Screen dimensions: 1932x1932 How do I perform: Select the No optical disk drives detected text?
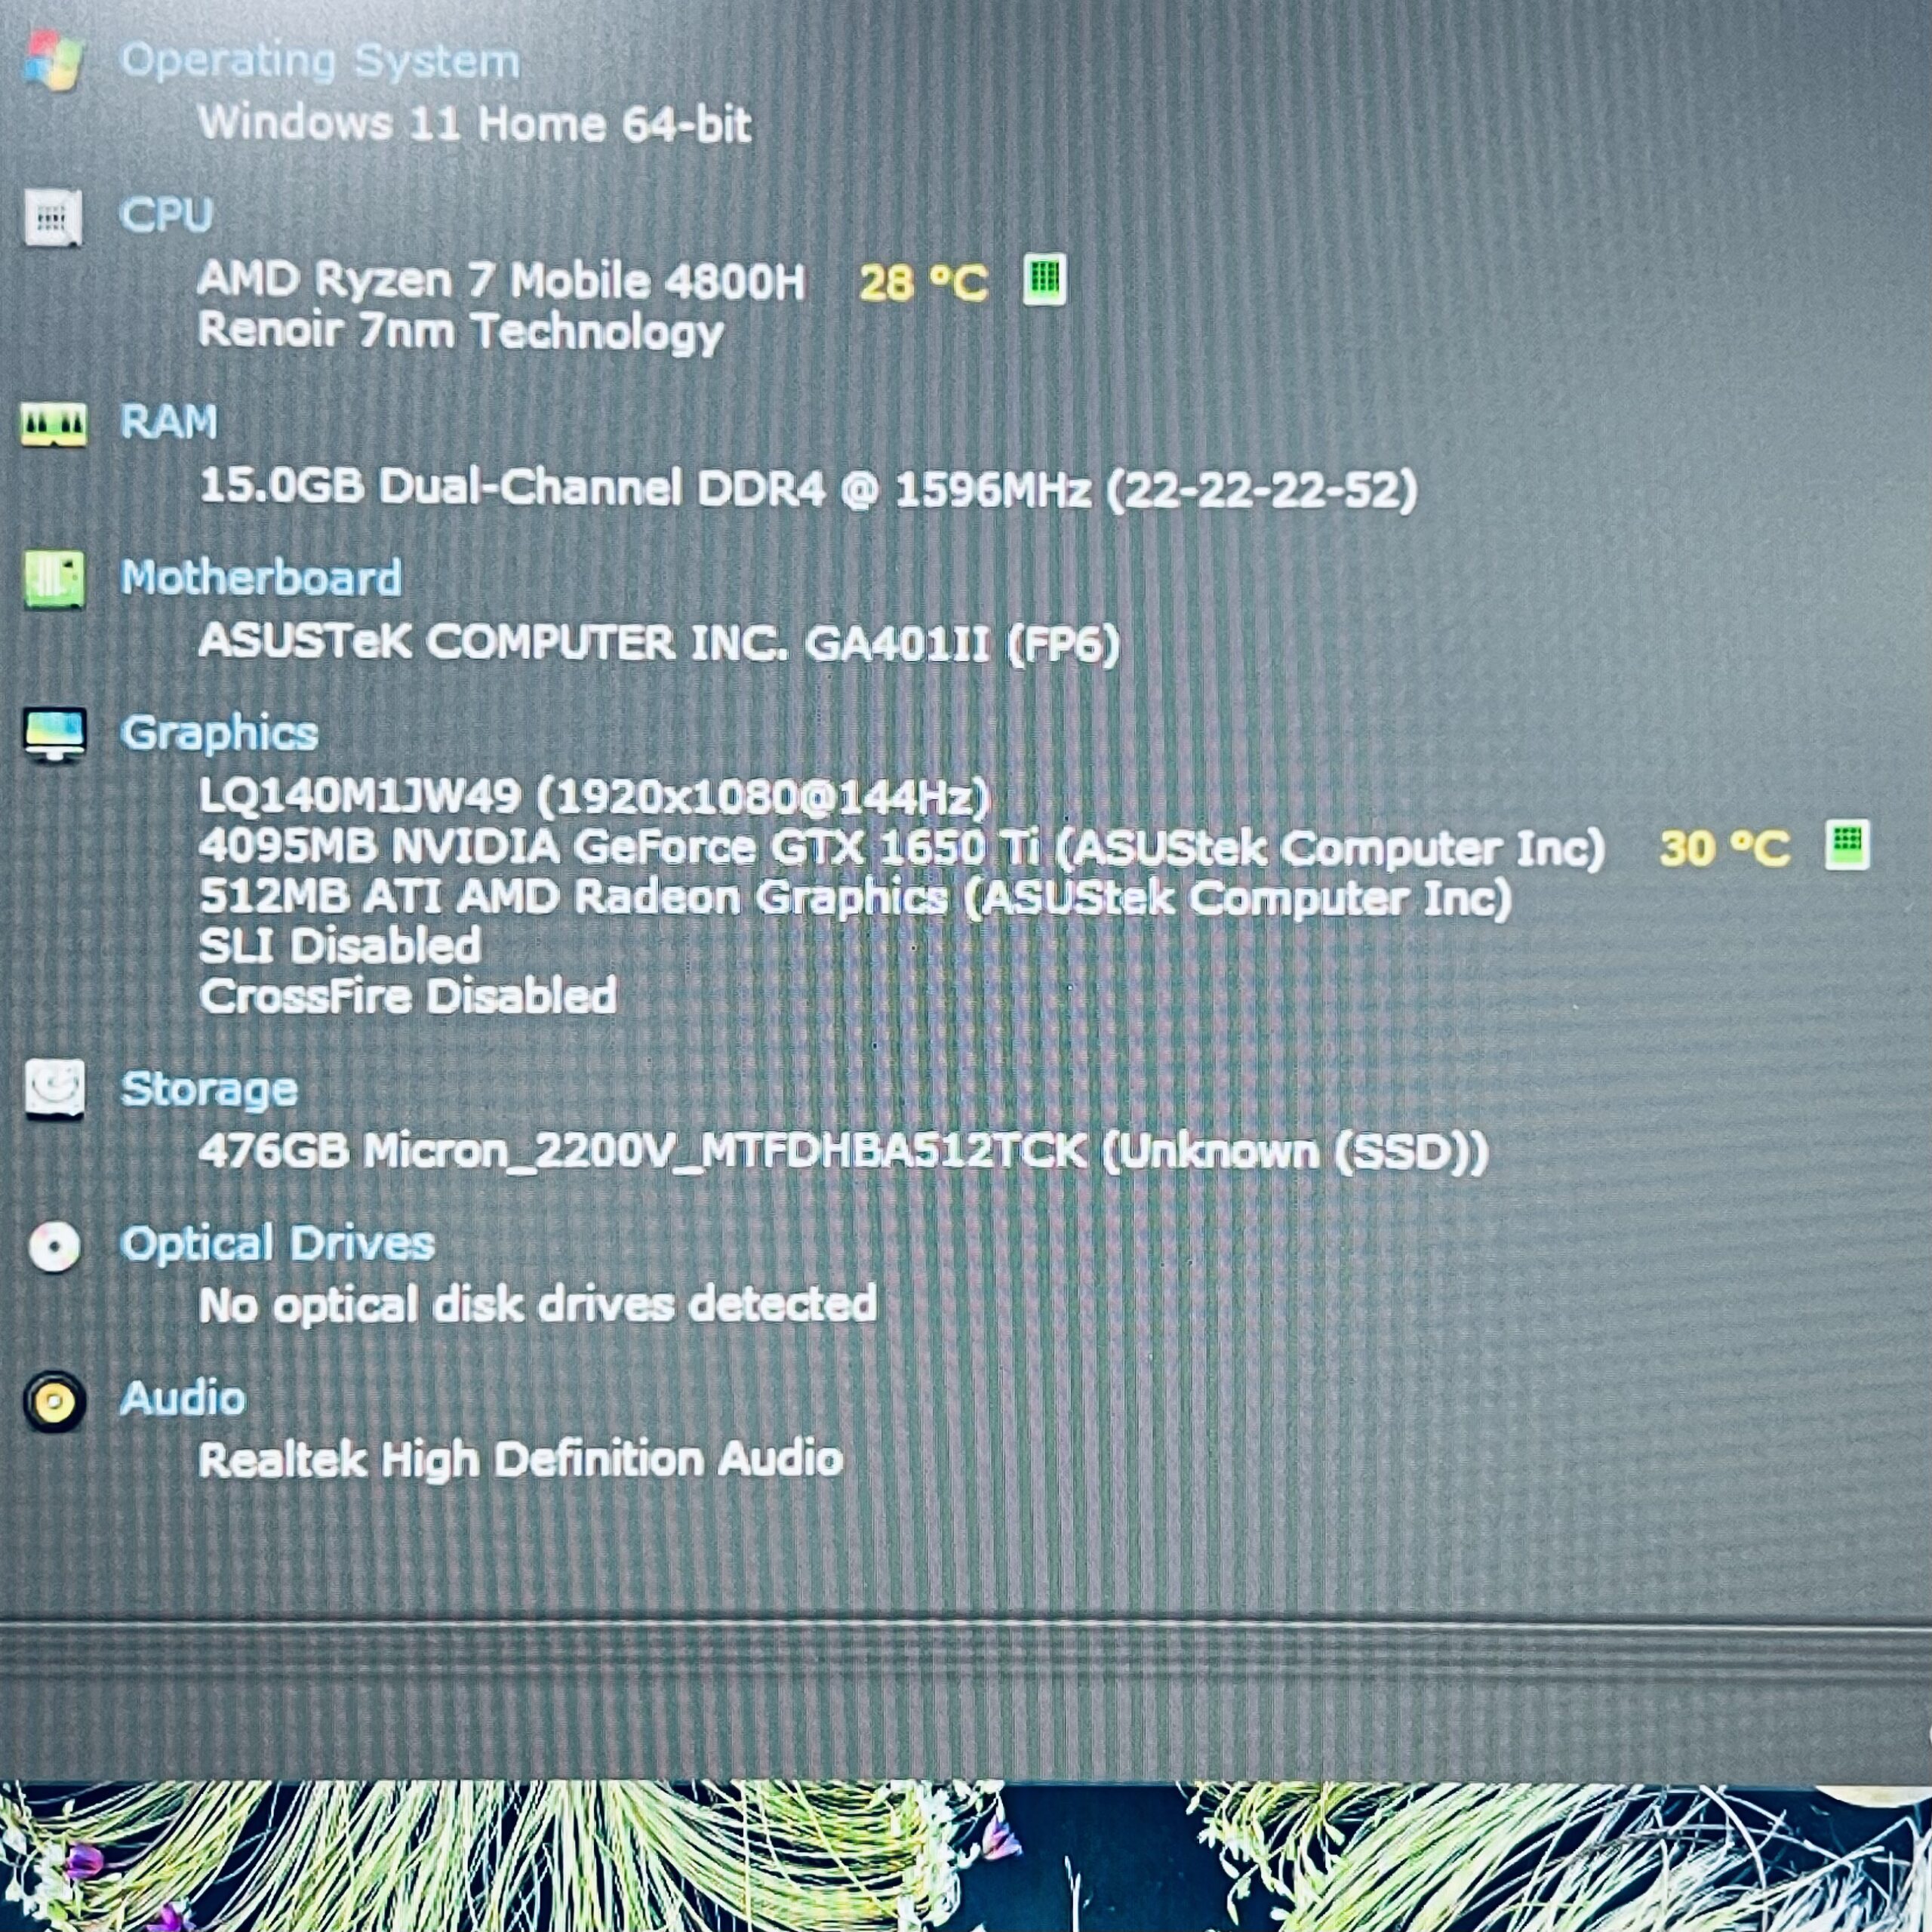click(538, 1305)
